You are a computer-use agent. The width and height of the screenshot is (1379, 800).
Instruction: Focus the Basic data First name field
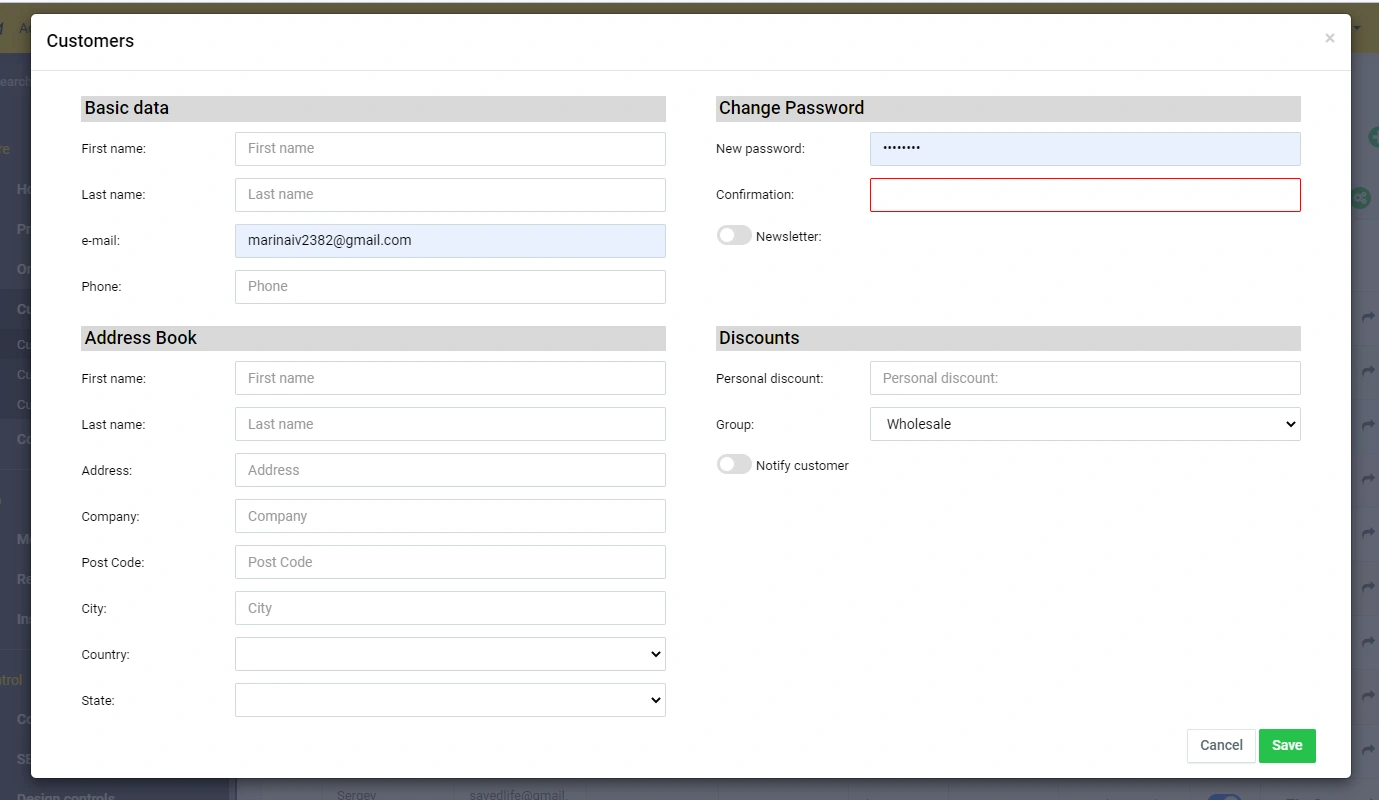(x=450, y=148)
